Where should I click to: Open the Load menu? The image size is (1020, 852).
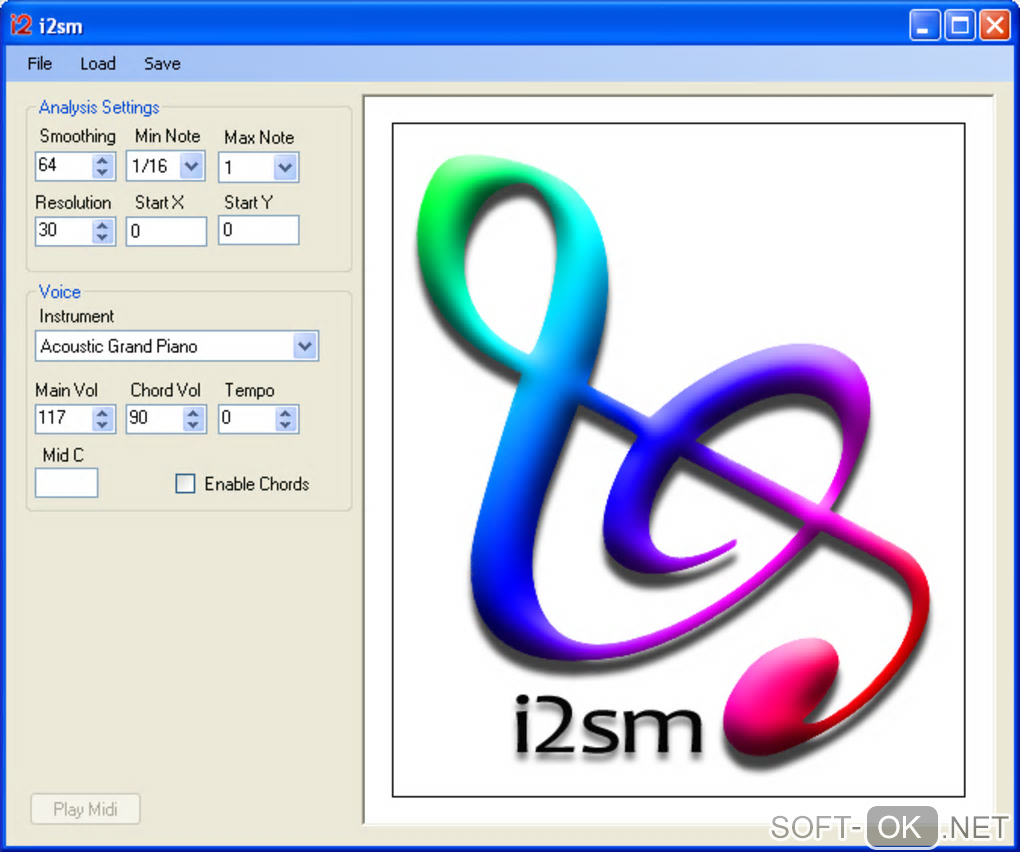(x=98, y=64)
